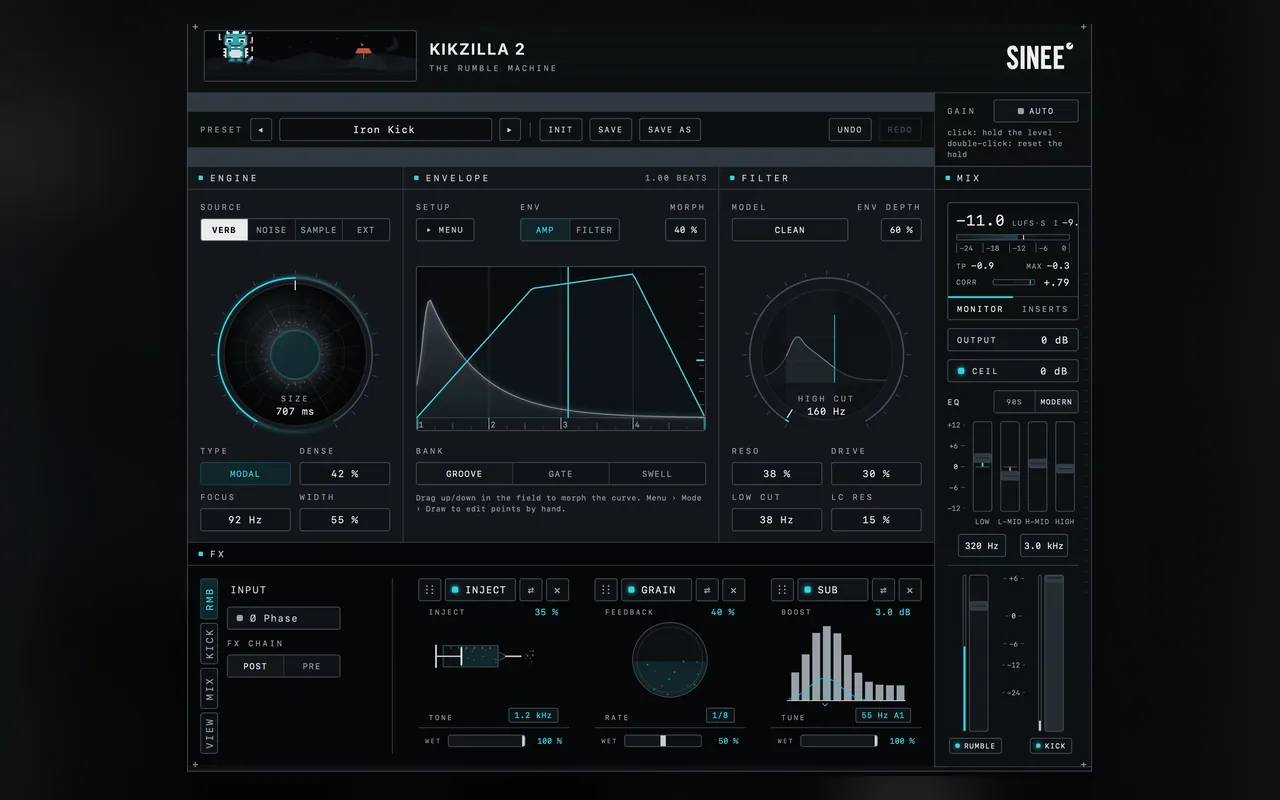Screen dimensions: 1280x800
Task: Toggle the CEIL limiter on or off
Action: [x=1013, y=371]
